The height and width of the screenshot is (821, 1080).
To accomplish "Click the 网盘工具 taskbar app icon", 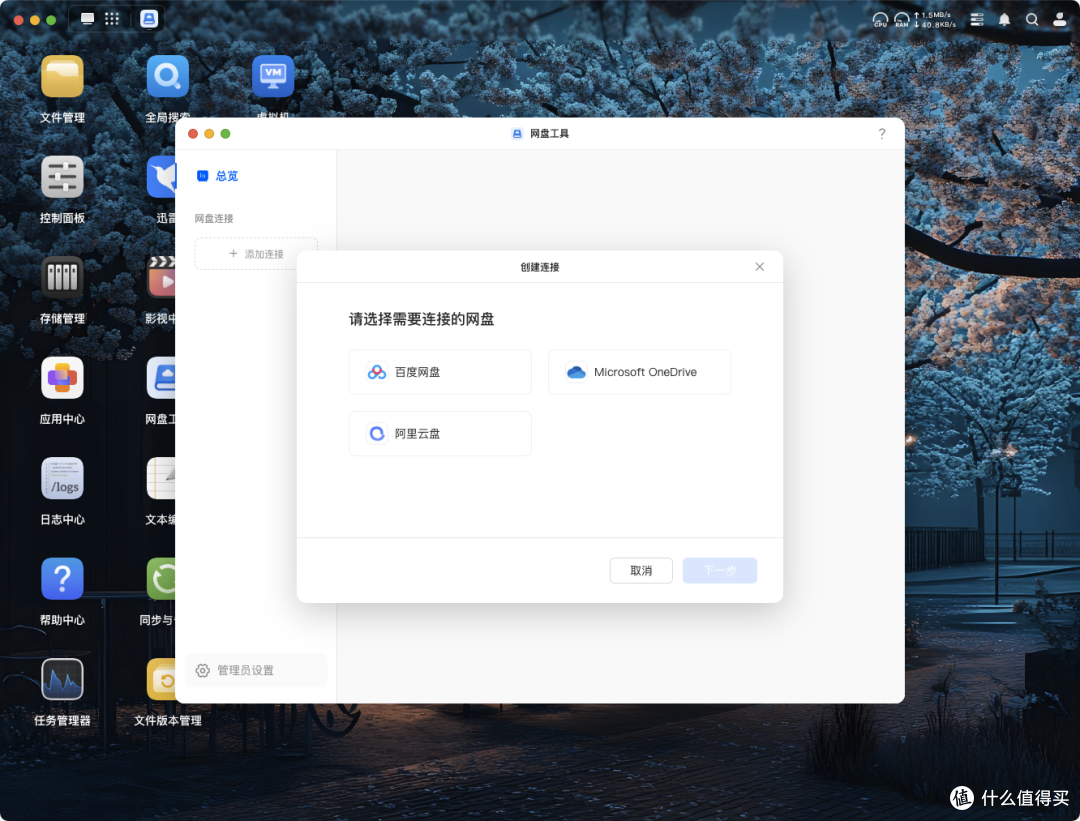I will [x=149, y=19].
